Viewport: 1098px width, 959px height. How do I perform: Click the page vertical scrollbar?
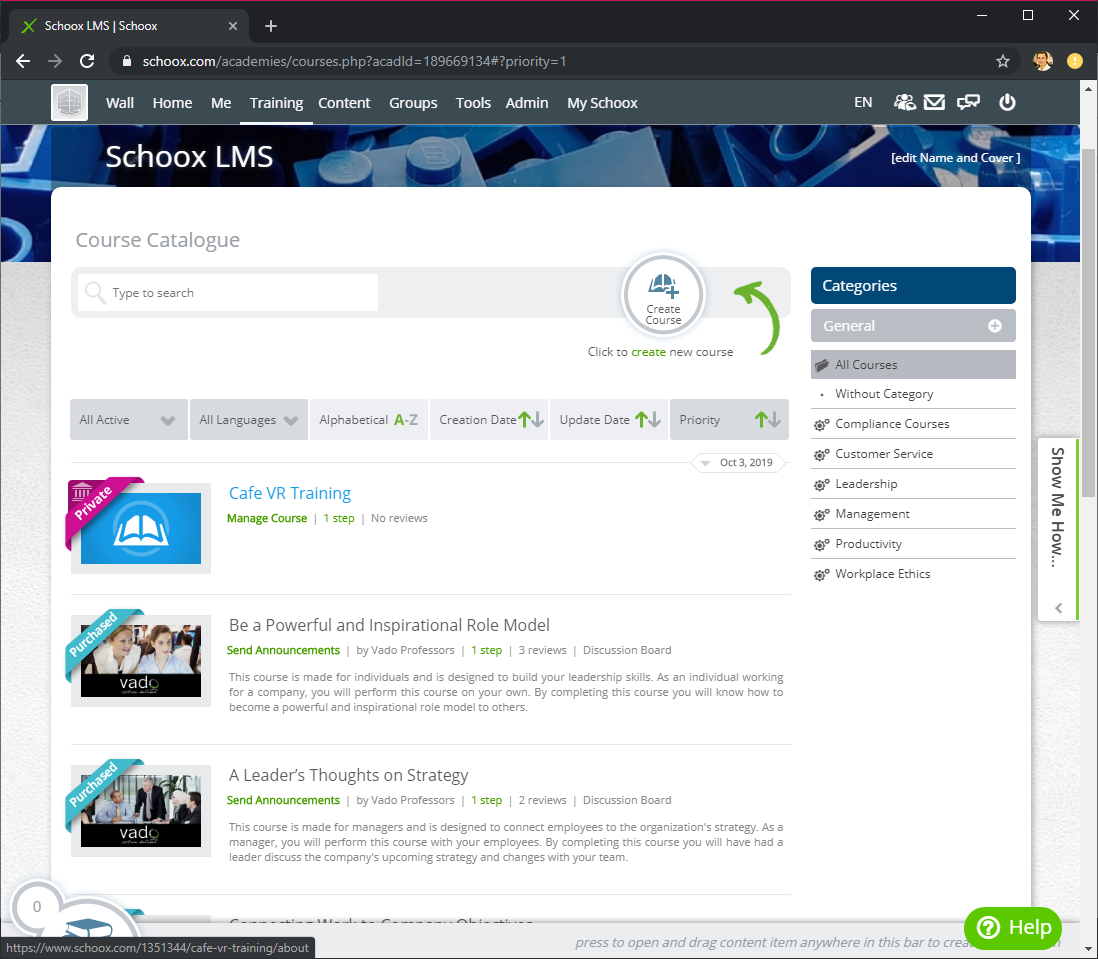[1089, 322]
